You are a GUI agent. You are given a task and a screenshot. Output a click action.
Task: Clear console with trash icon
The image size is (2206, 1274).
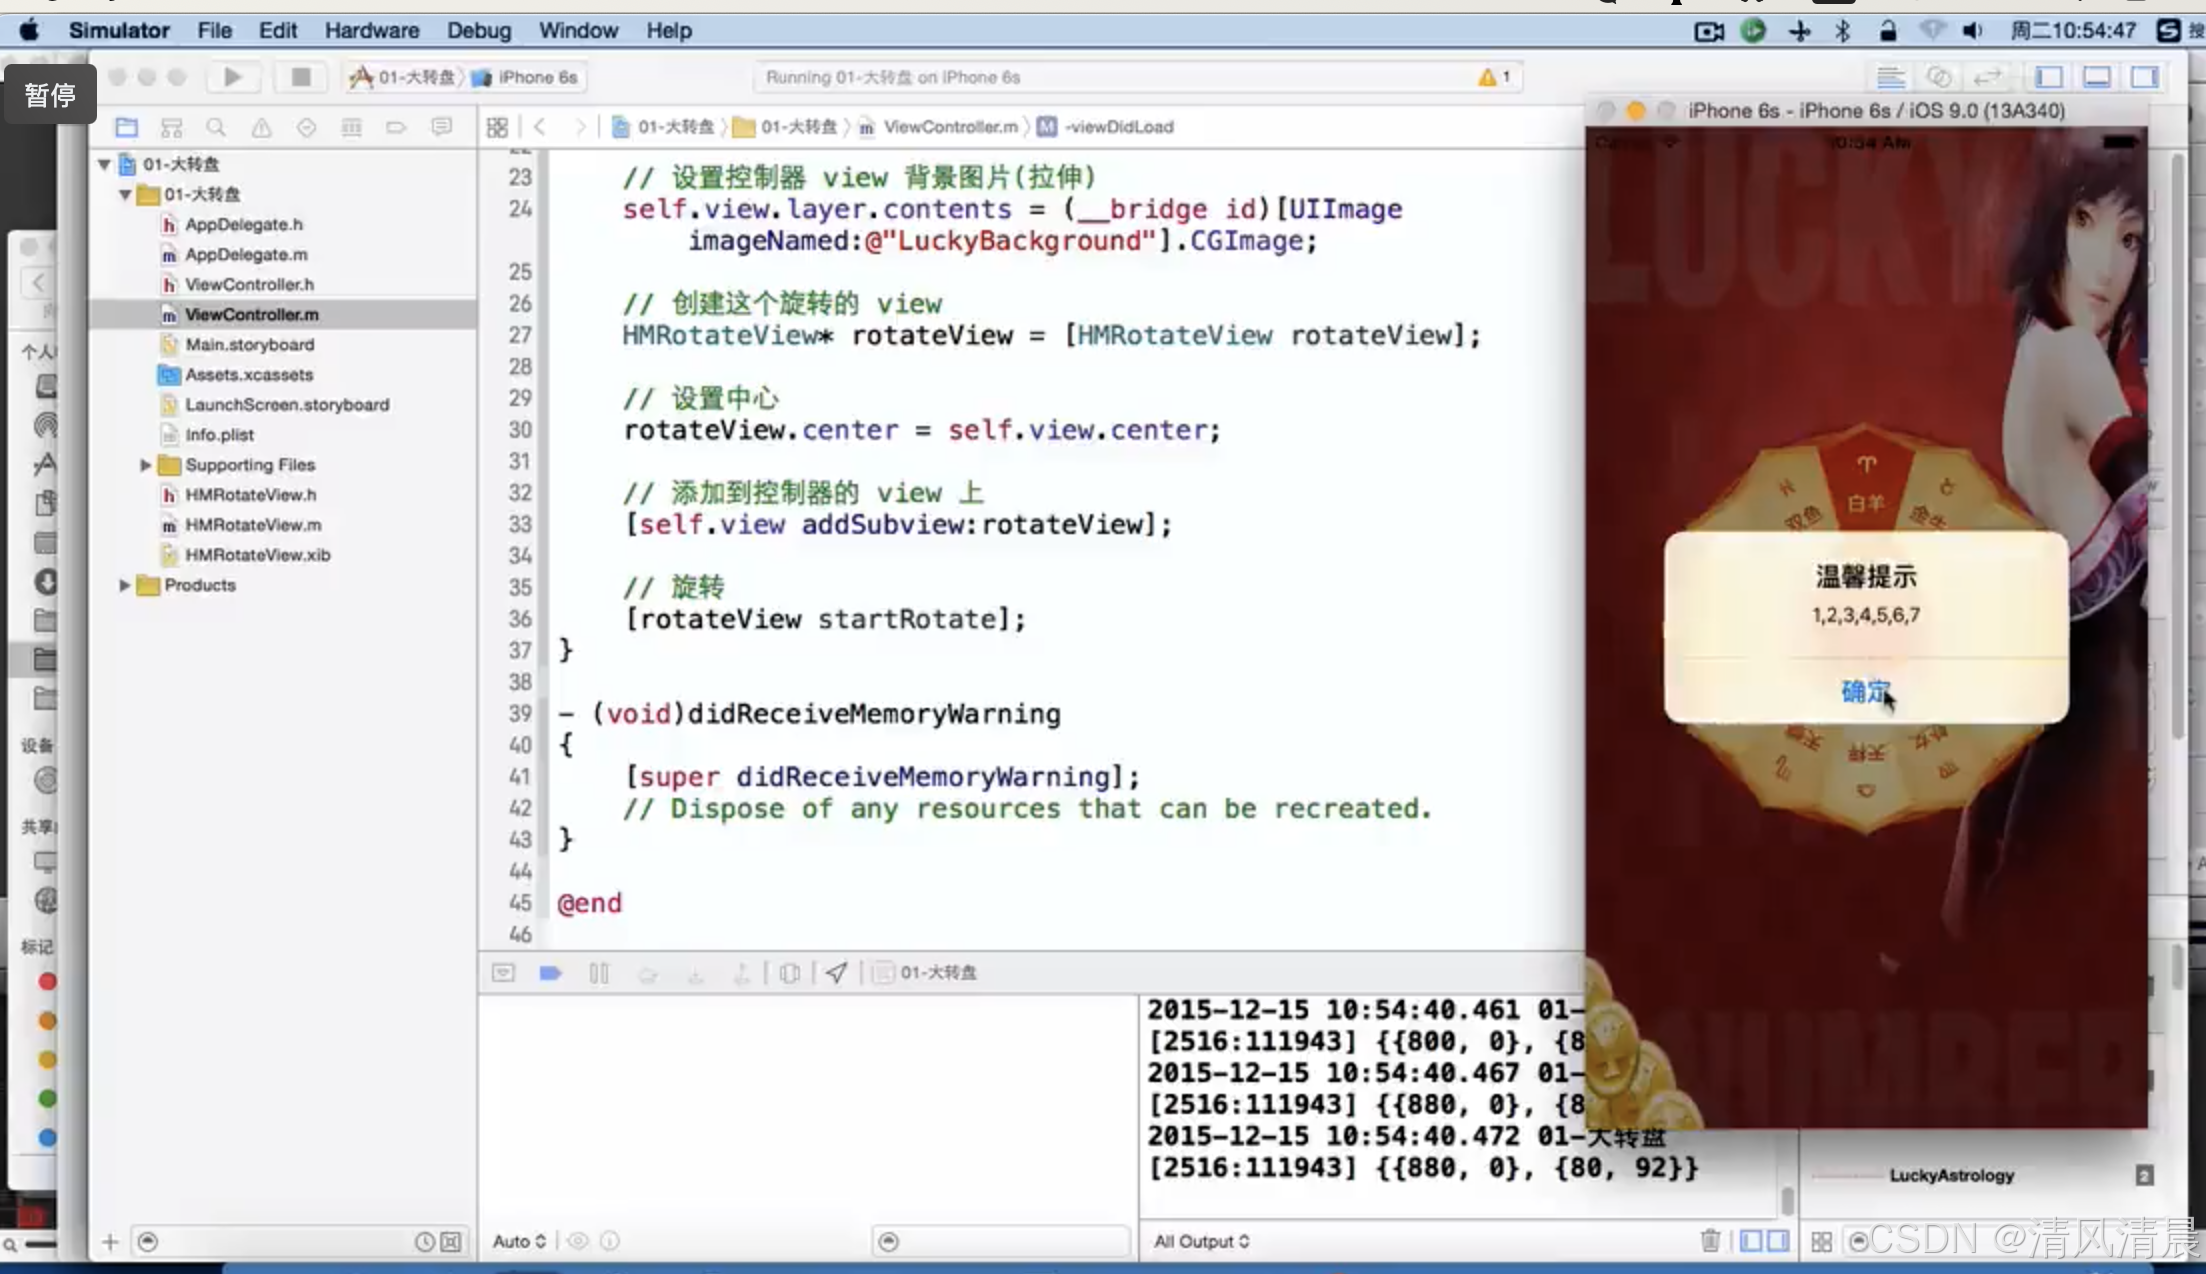(x=1710, y=1241)
